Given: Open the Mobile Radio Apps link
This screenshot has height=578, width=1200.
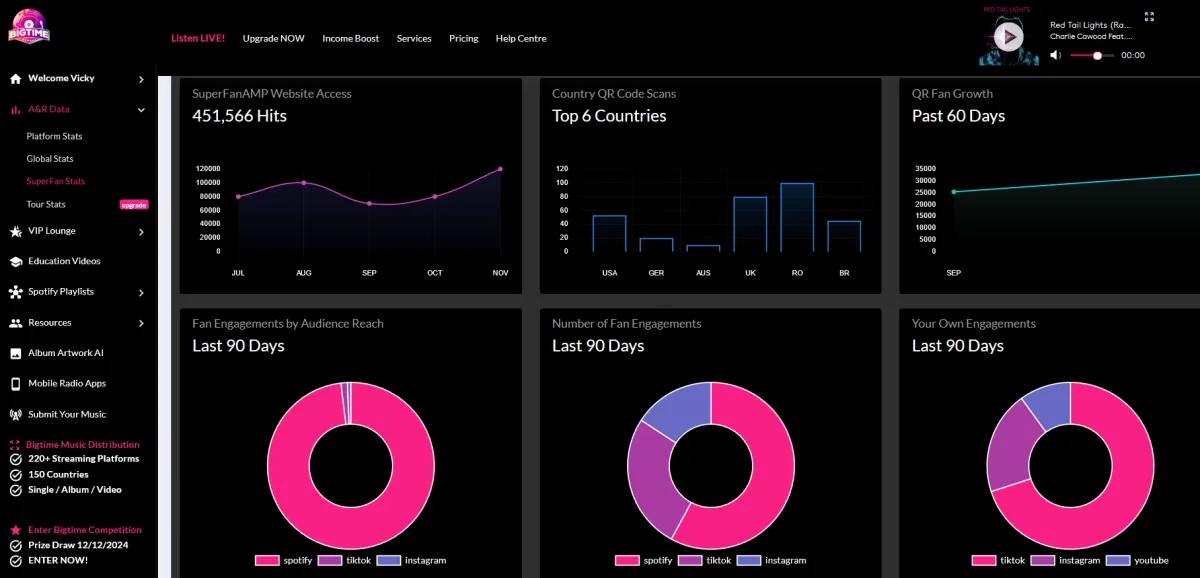Looking at the screenshot, I should (x=67, y=384).
